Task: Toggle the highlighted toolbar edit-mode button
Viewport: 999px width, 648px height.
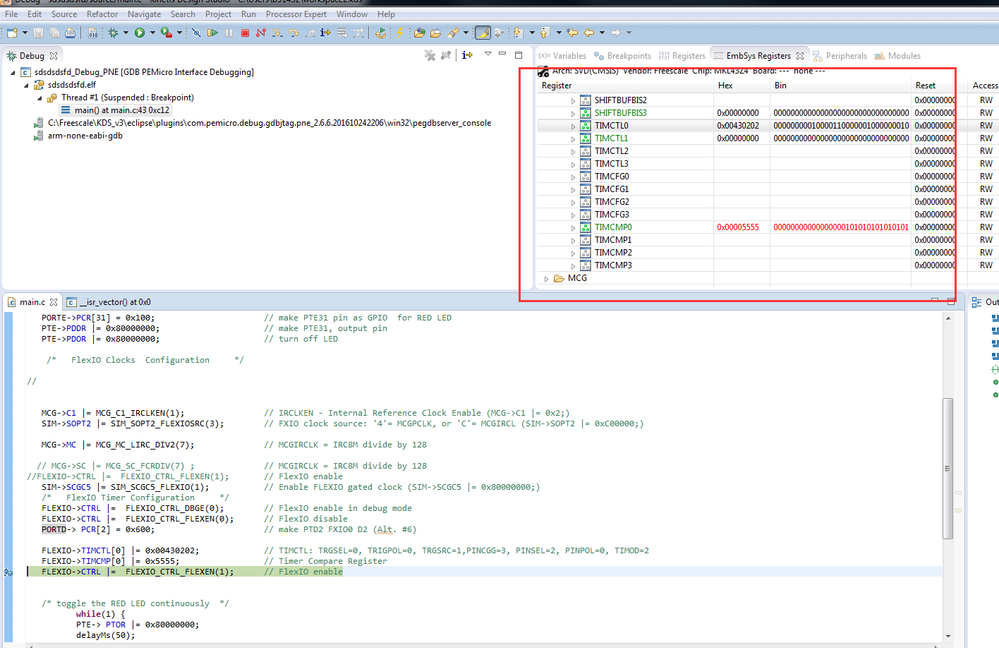Action: (482, 33)
